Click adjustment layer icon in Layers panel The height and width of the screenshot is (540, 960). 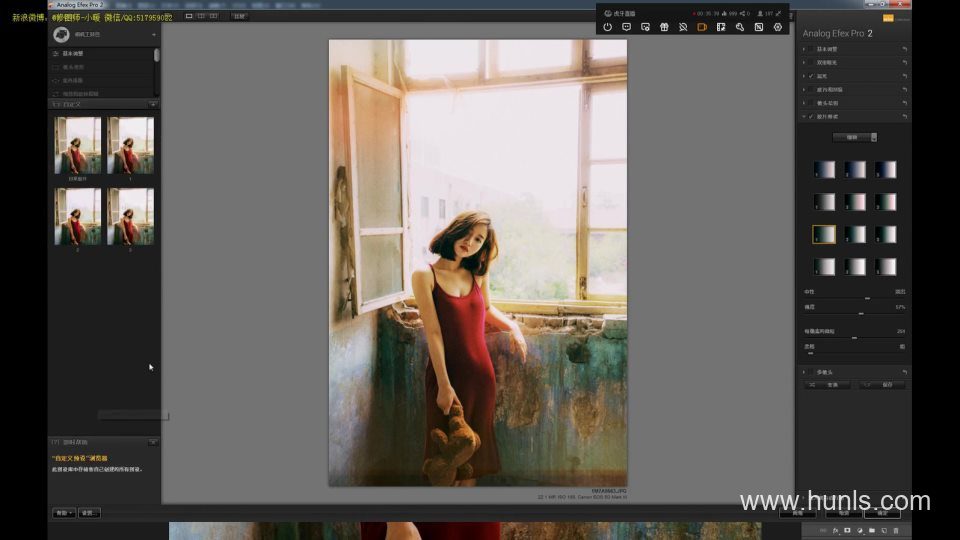pos(860,531)
